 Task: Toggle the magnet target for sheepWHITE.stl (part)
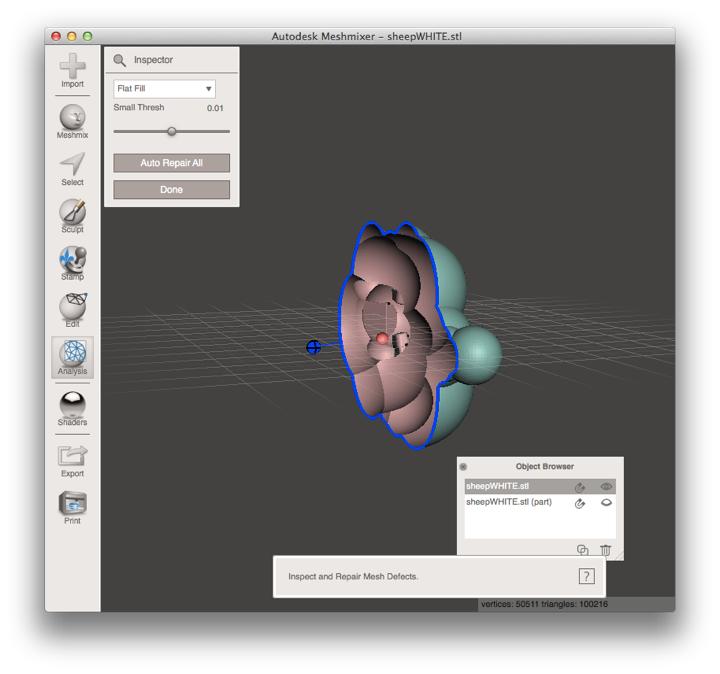[x=580, y=503]
